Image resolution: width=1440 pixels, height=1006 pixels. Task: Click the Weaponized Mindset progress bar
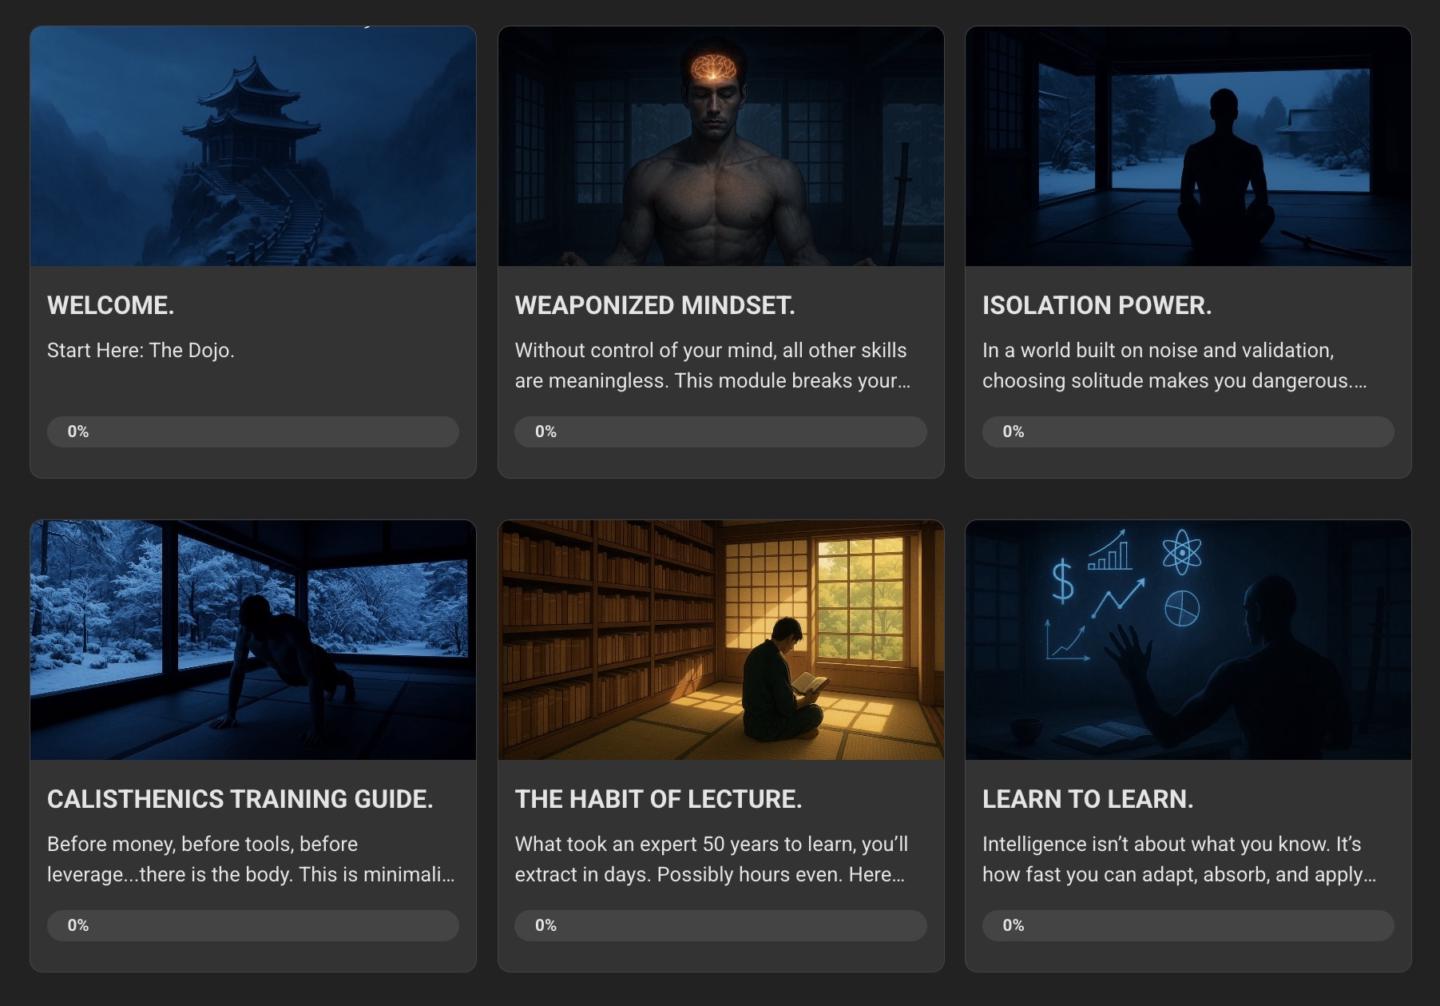[x=721, y=432]
